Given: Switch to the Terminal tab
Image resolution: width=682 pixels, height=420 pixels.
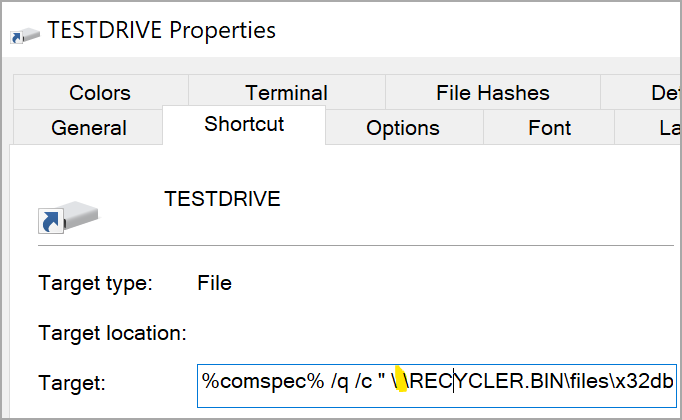Looking at the screenshot, I should pyautogui.click(x=287, y=93).
